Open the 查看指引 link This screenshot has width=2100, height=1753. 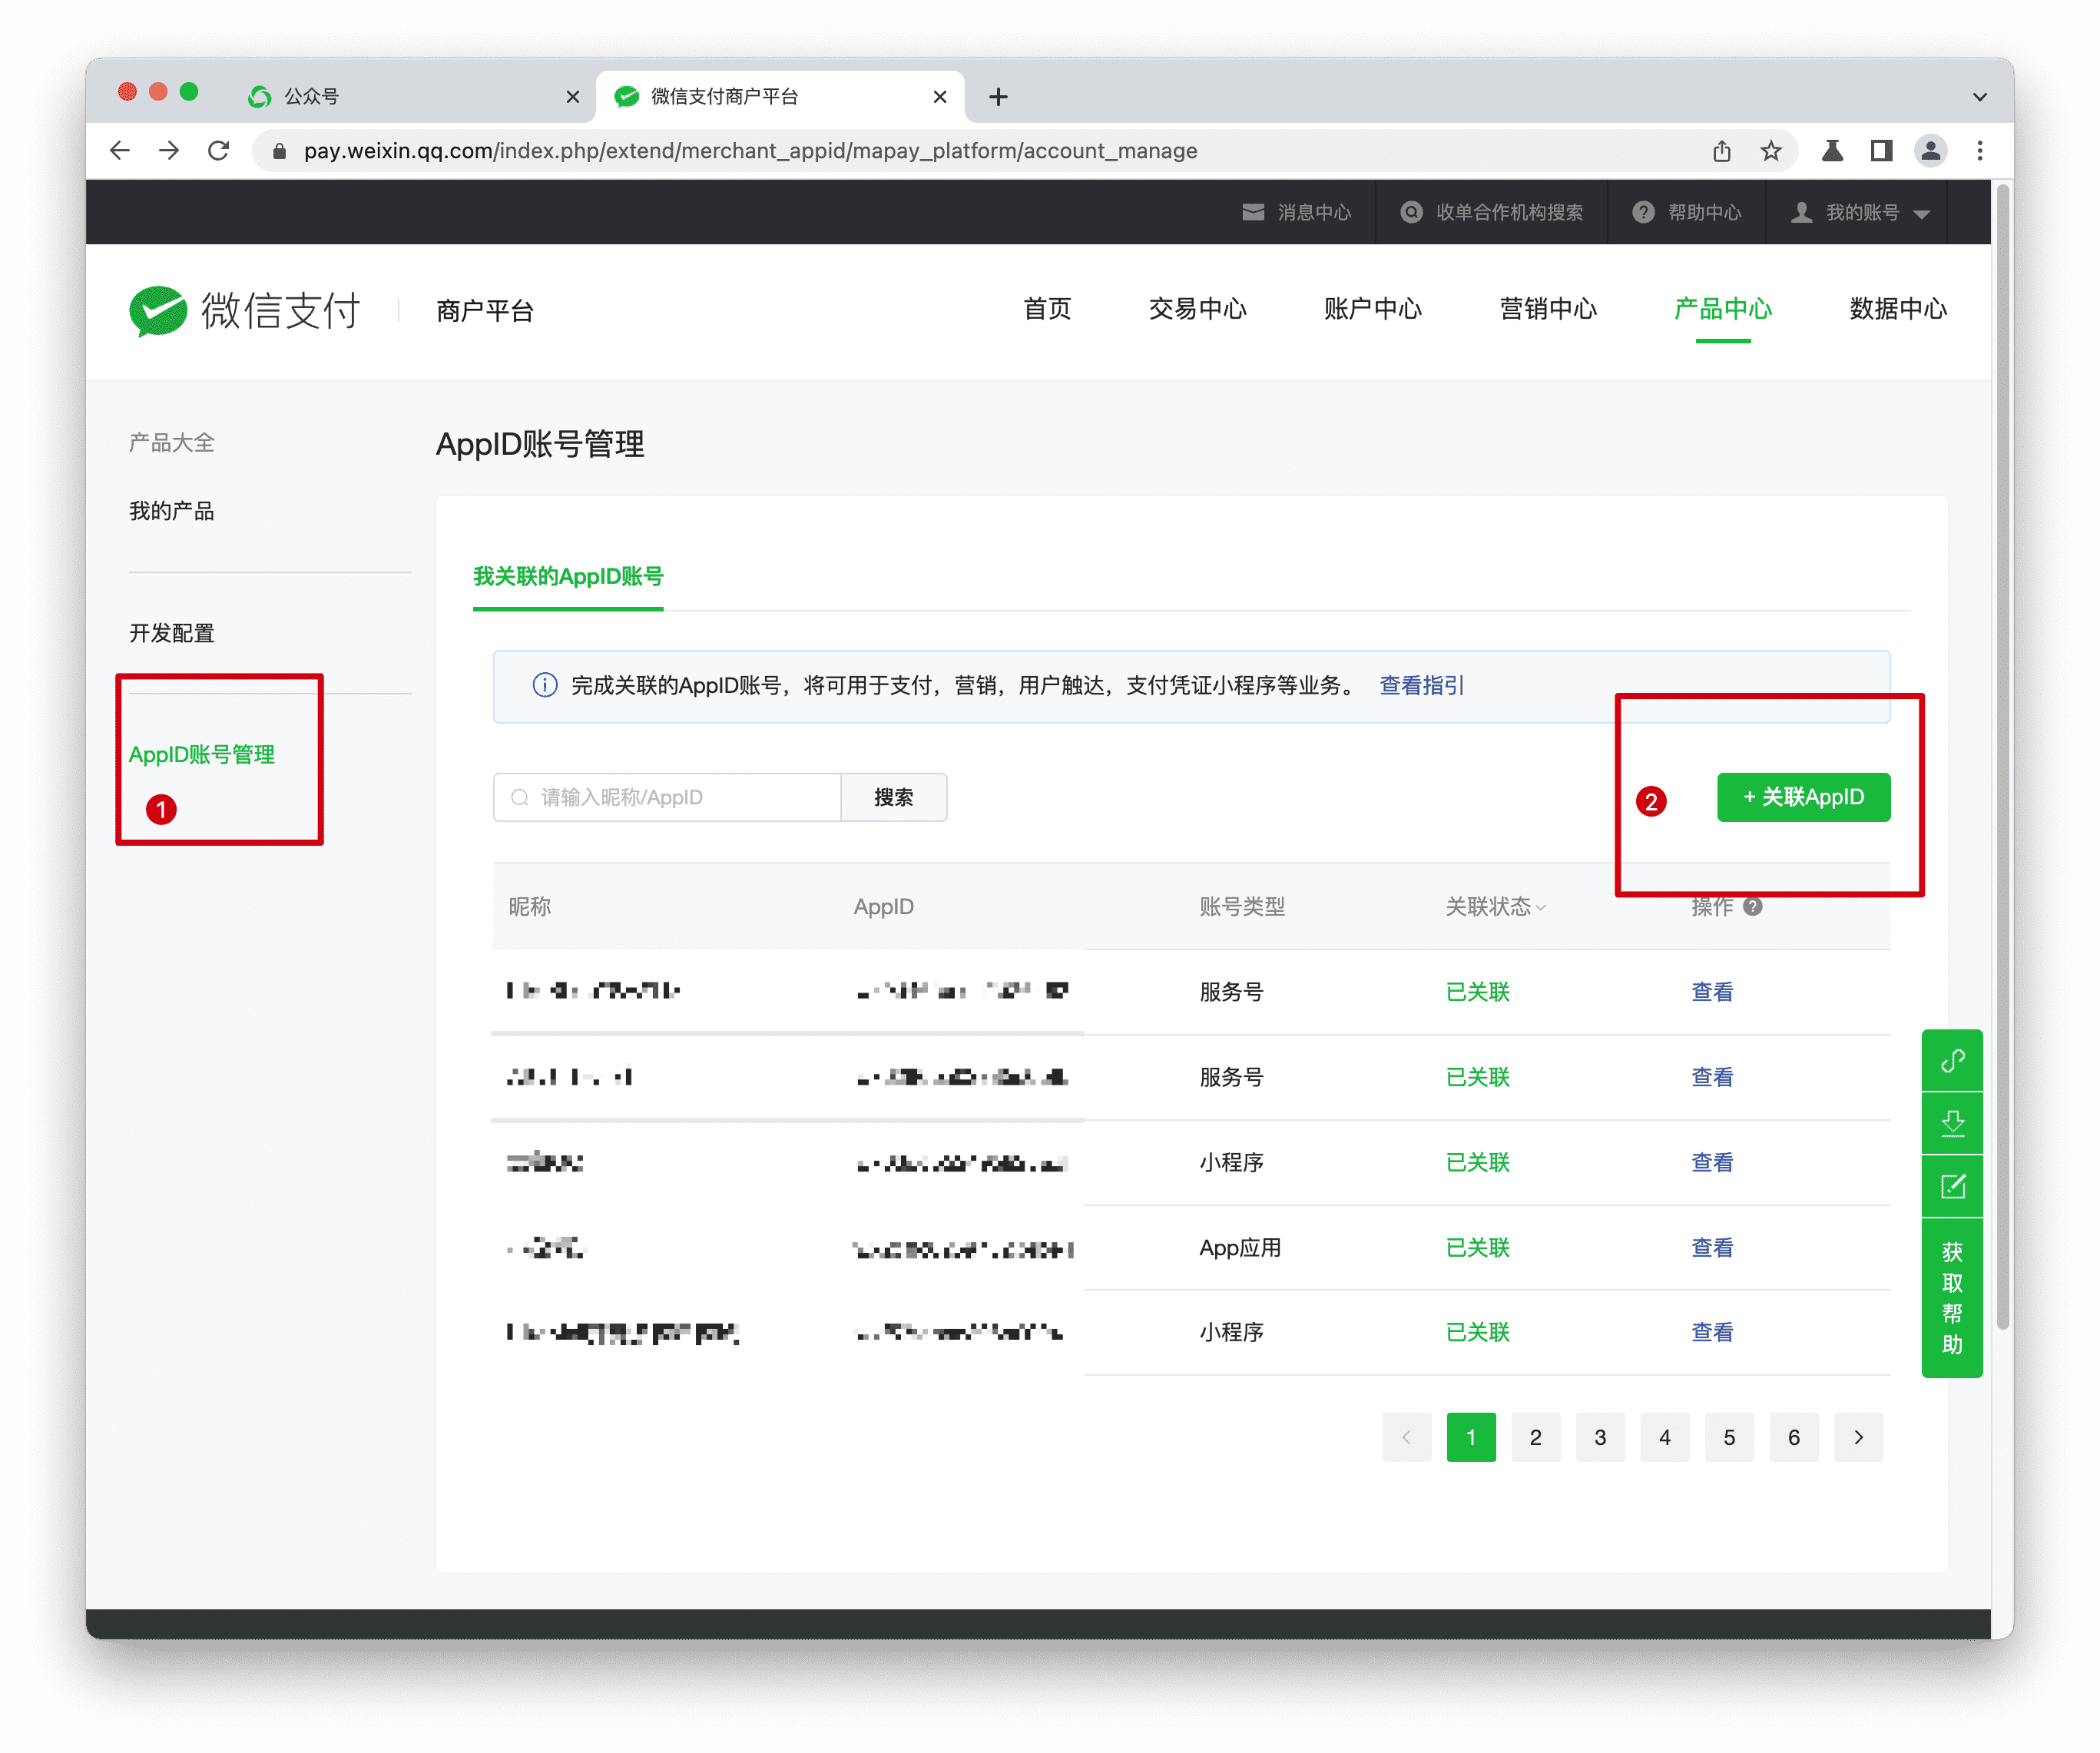point(1420,685)
